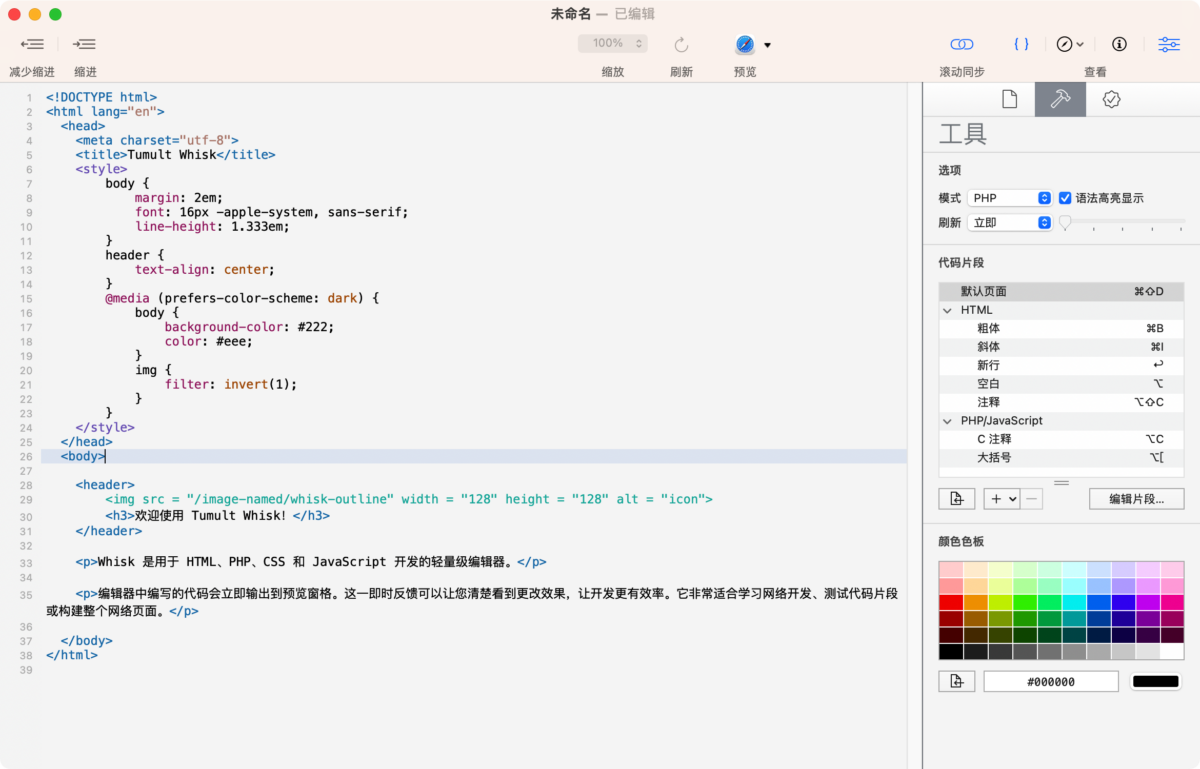Open the PHP mode dropdown
The width and height of the screenshot is (1200, 769).
coord(1010,198)
